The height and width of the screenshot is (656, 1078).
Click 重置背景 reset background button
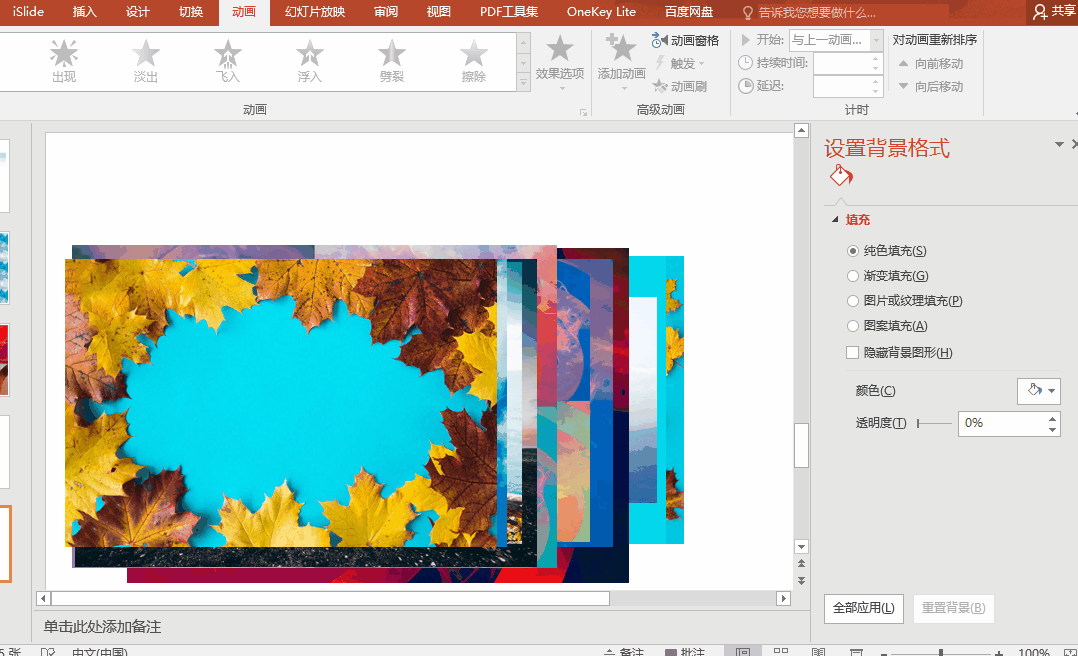[x=953, y=608]
